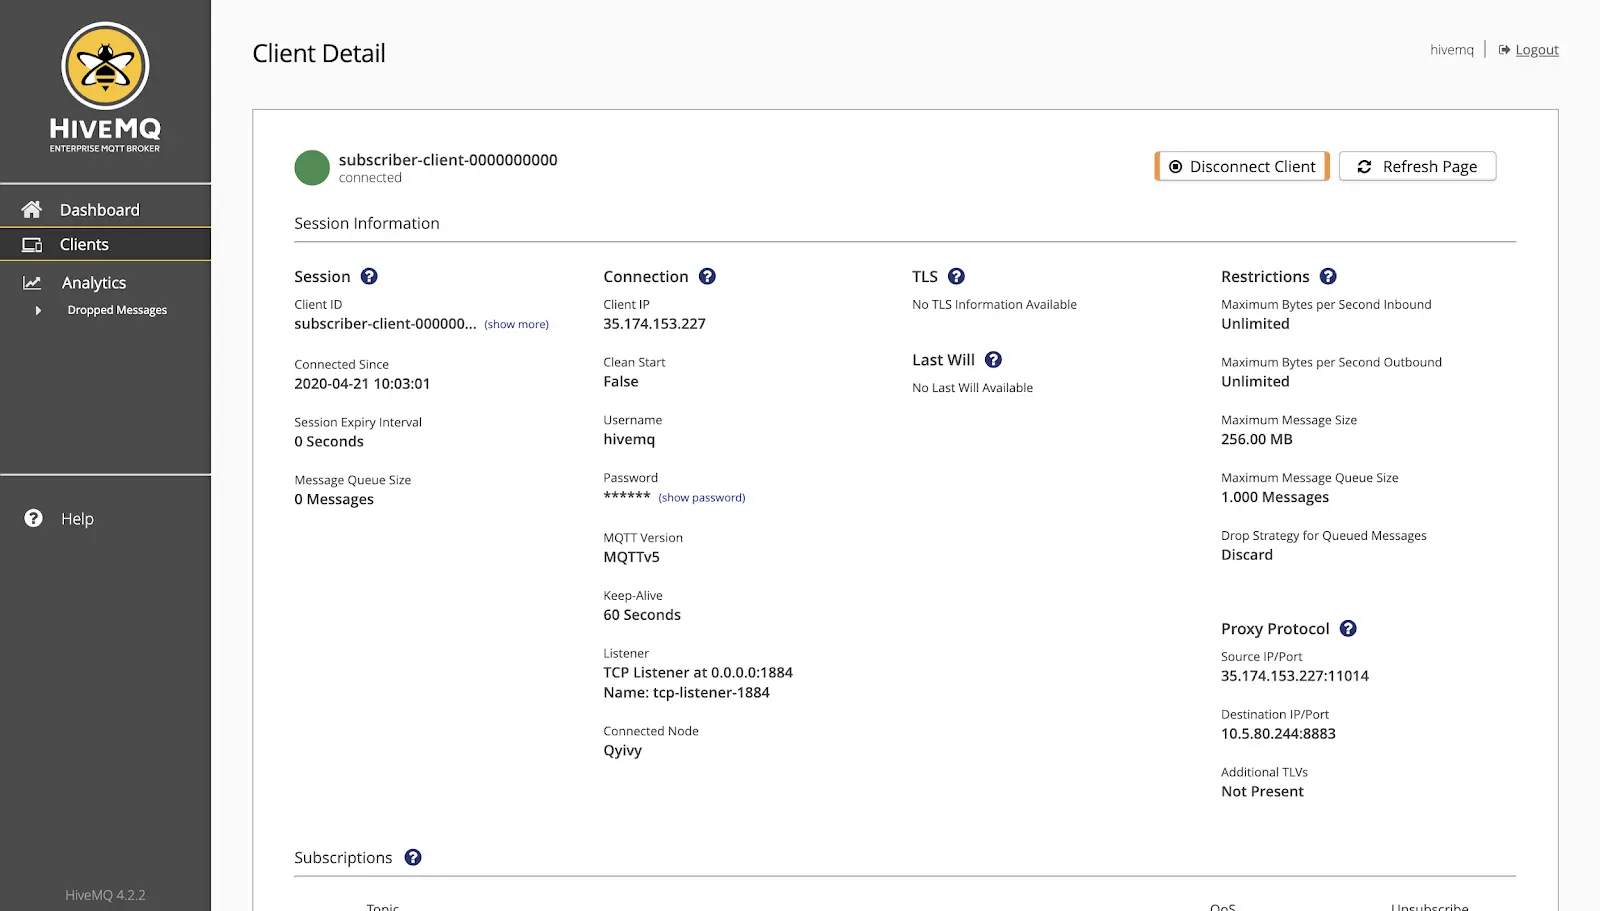1600x911 pixels.
Task: Click the Refresh Page button
Action: click(x=1418, y=167)
